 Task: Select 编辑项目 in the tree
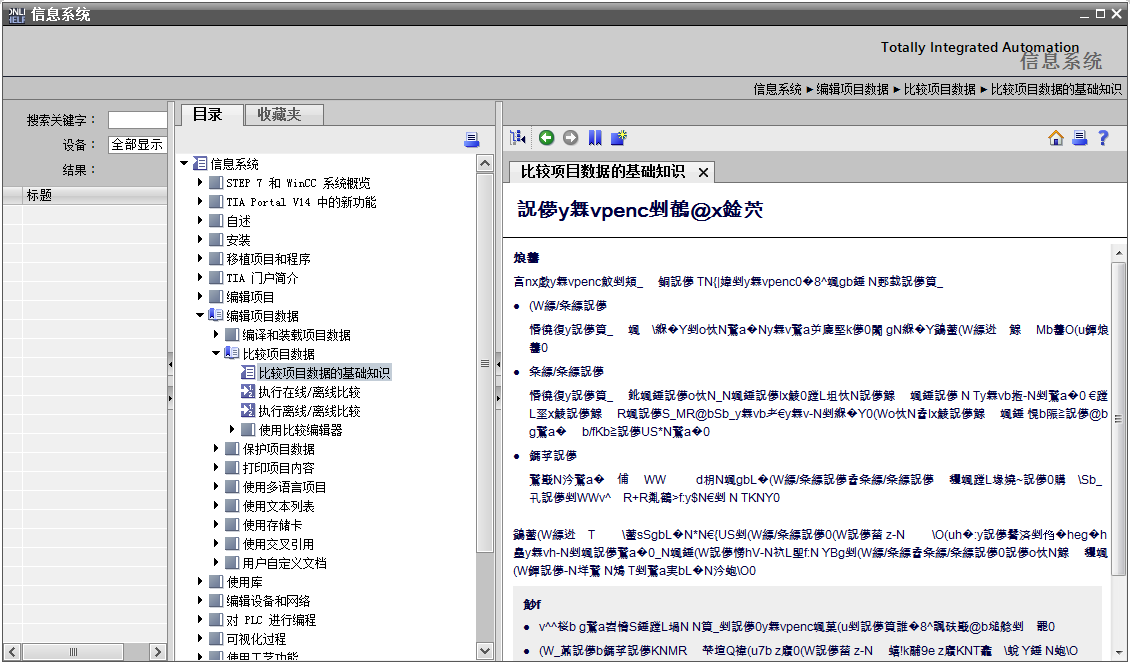[250, 296]
